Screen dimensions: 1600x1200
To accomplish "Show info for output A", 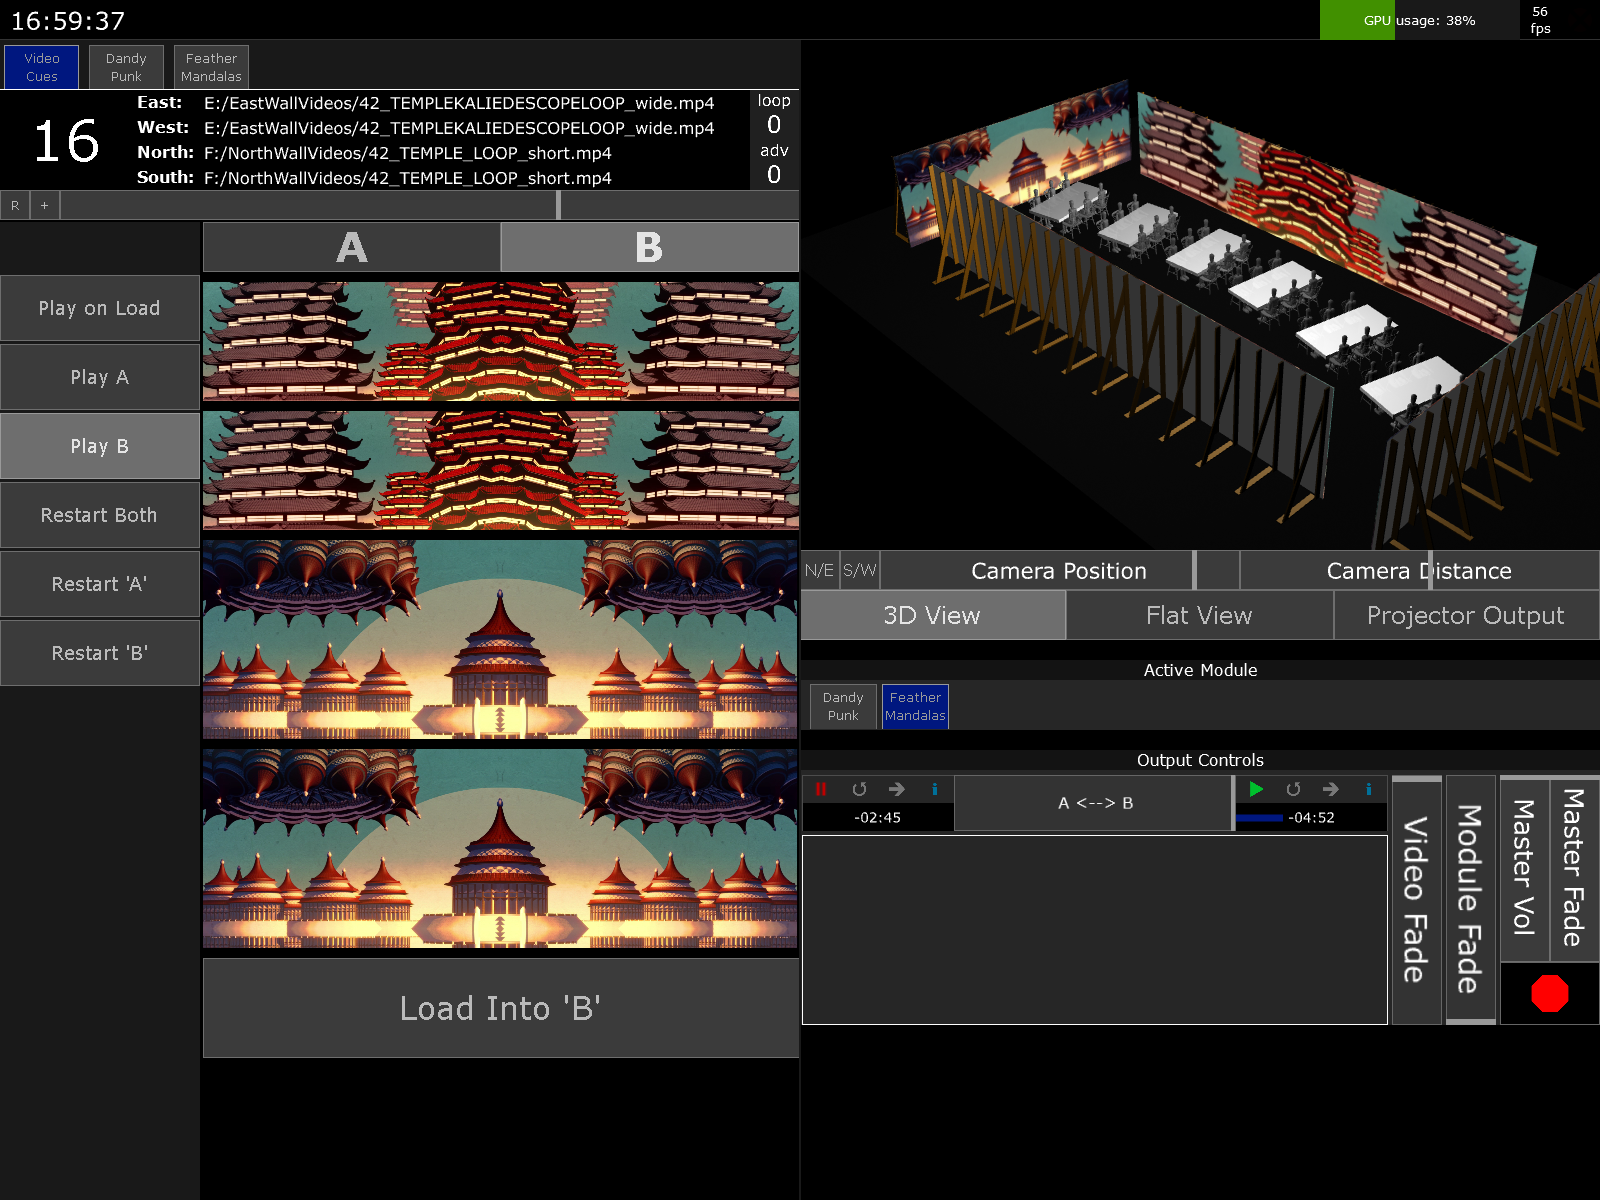I will pyautogui.click(x=935, y=789).
